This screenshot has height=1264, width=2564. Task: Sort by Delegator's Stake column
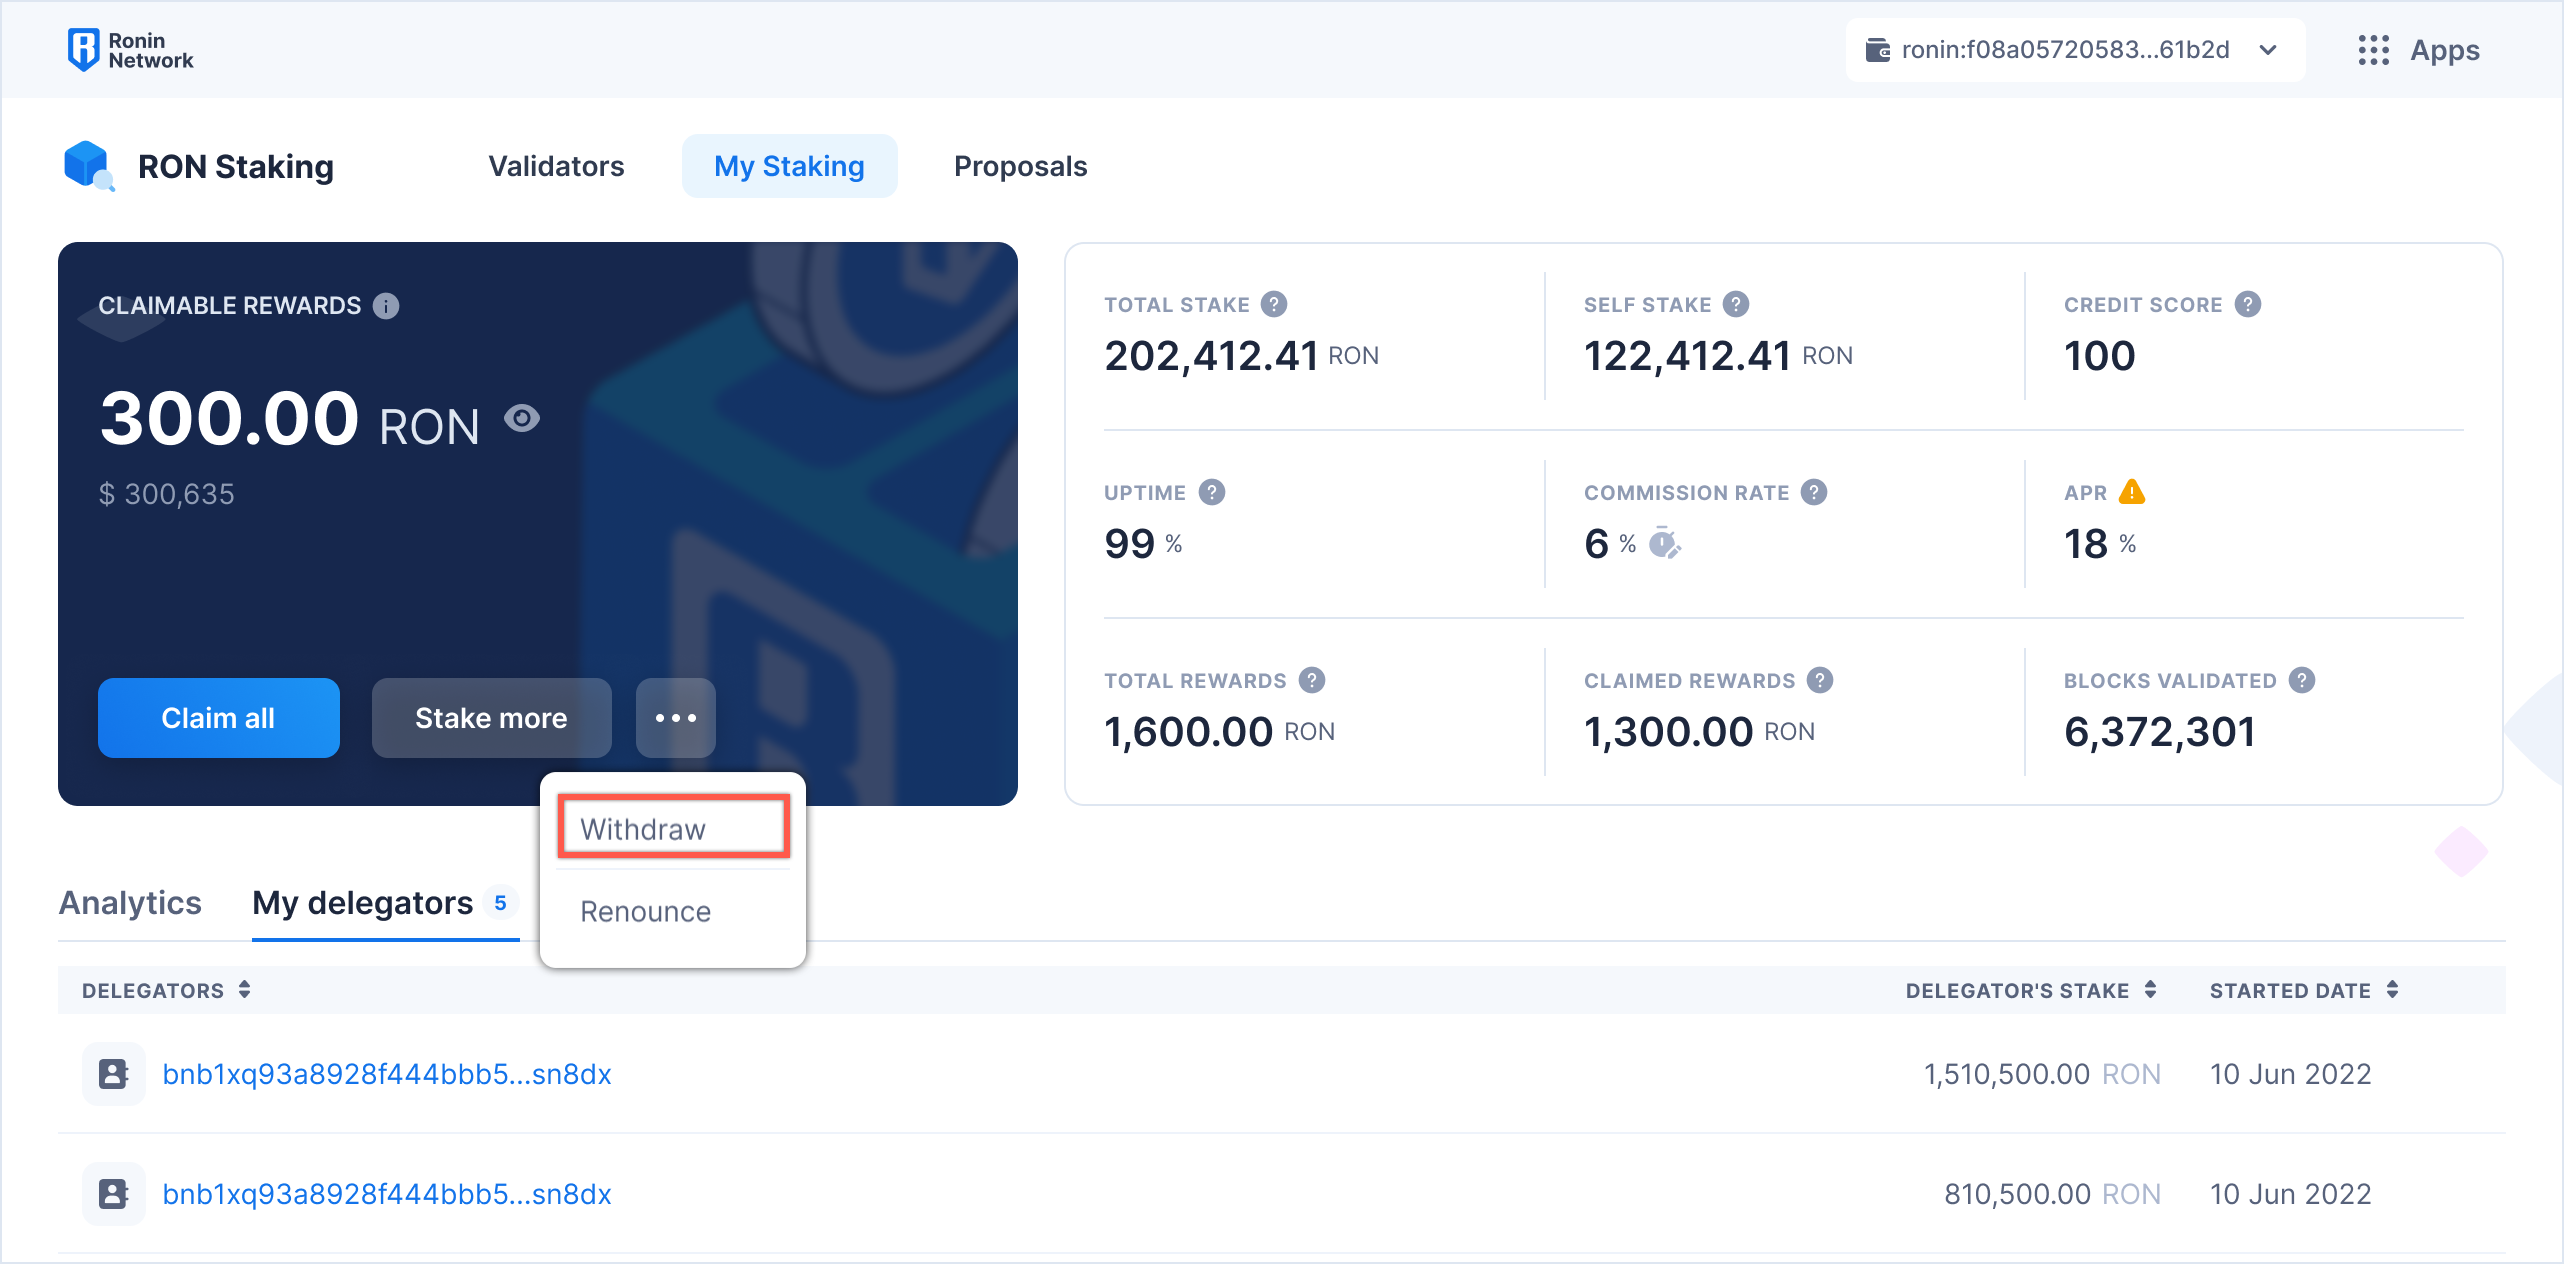tap(2150, 990)
